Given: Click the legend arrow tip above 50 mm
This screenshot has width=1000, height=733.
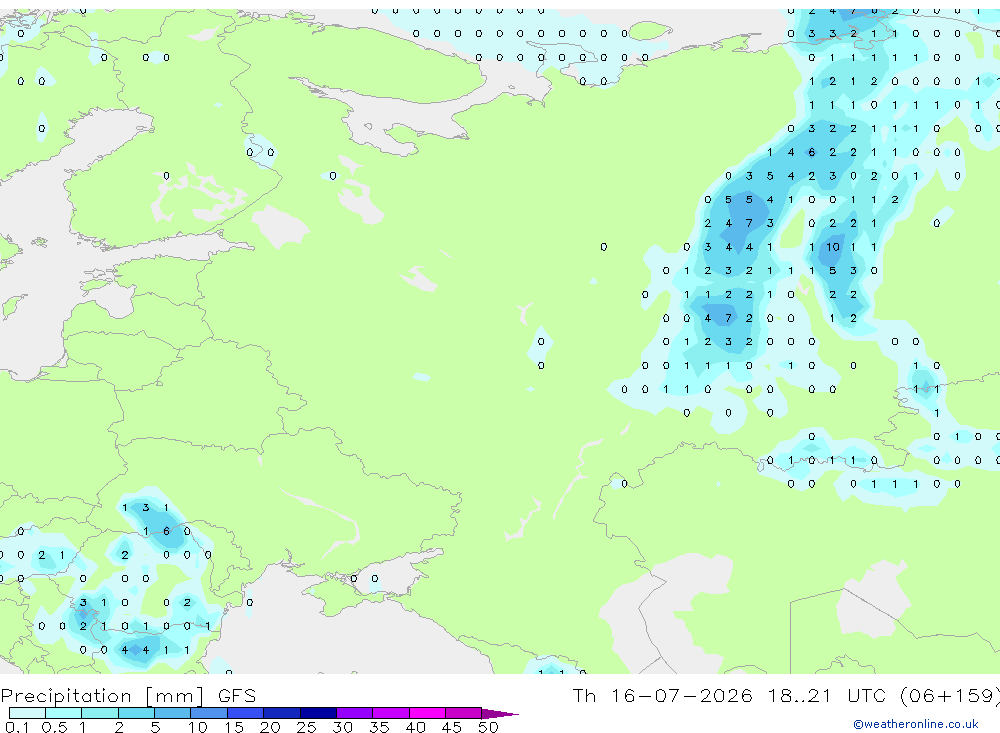Looking at the screenshot, I should (x=499, y=714).
